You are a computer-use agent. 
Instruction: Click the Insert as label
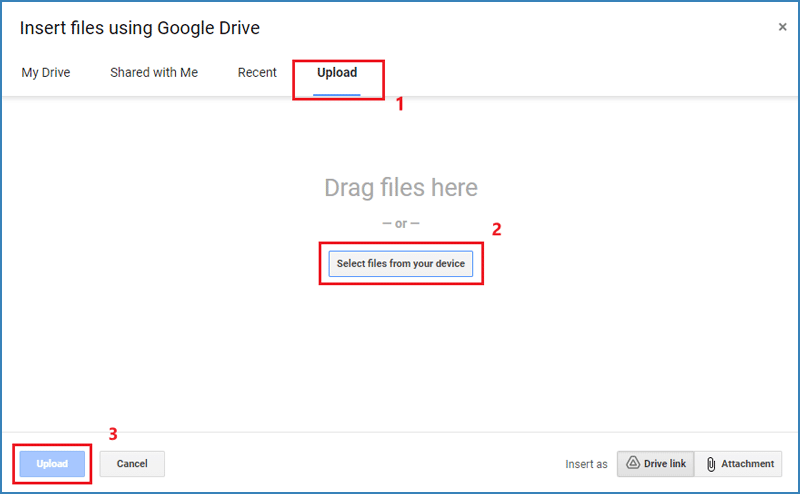(x=586, y=464)
